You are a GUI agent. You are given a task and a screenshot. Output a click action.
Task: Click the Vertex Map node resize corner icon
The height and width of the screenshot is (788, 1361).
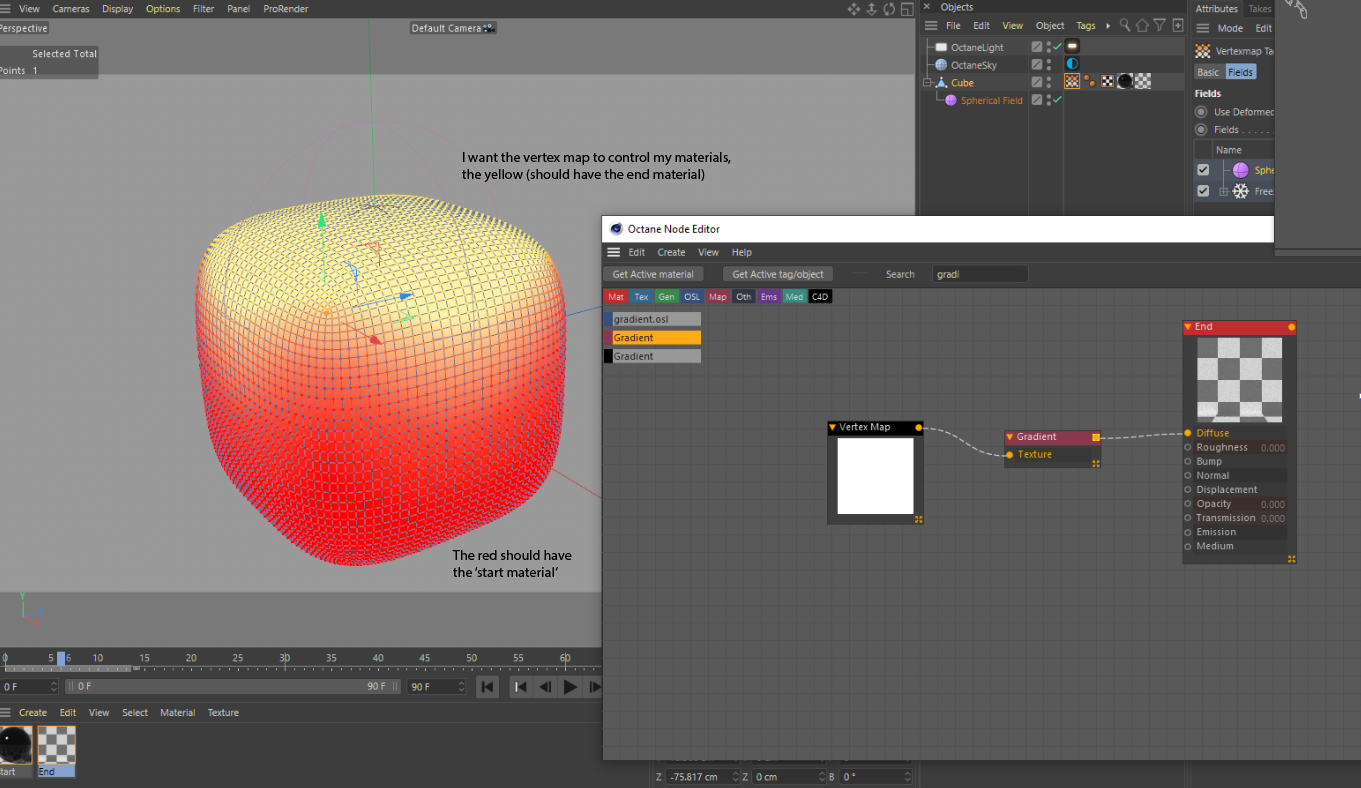point(918,519)
